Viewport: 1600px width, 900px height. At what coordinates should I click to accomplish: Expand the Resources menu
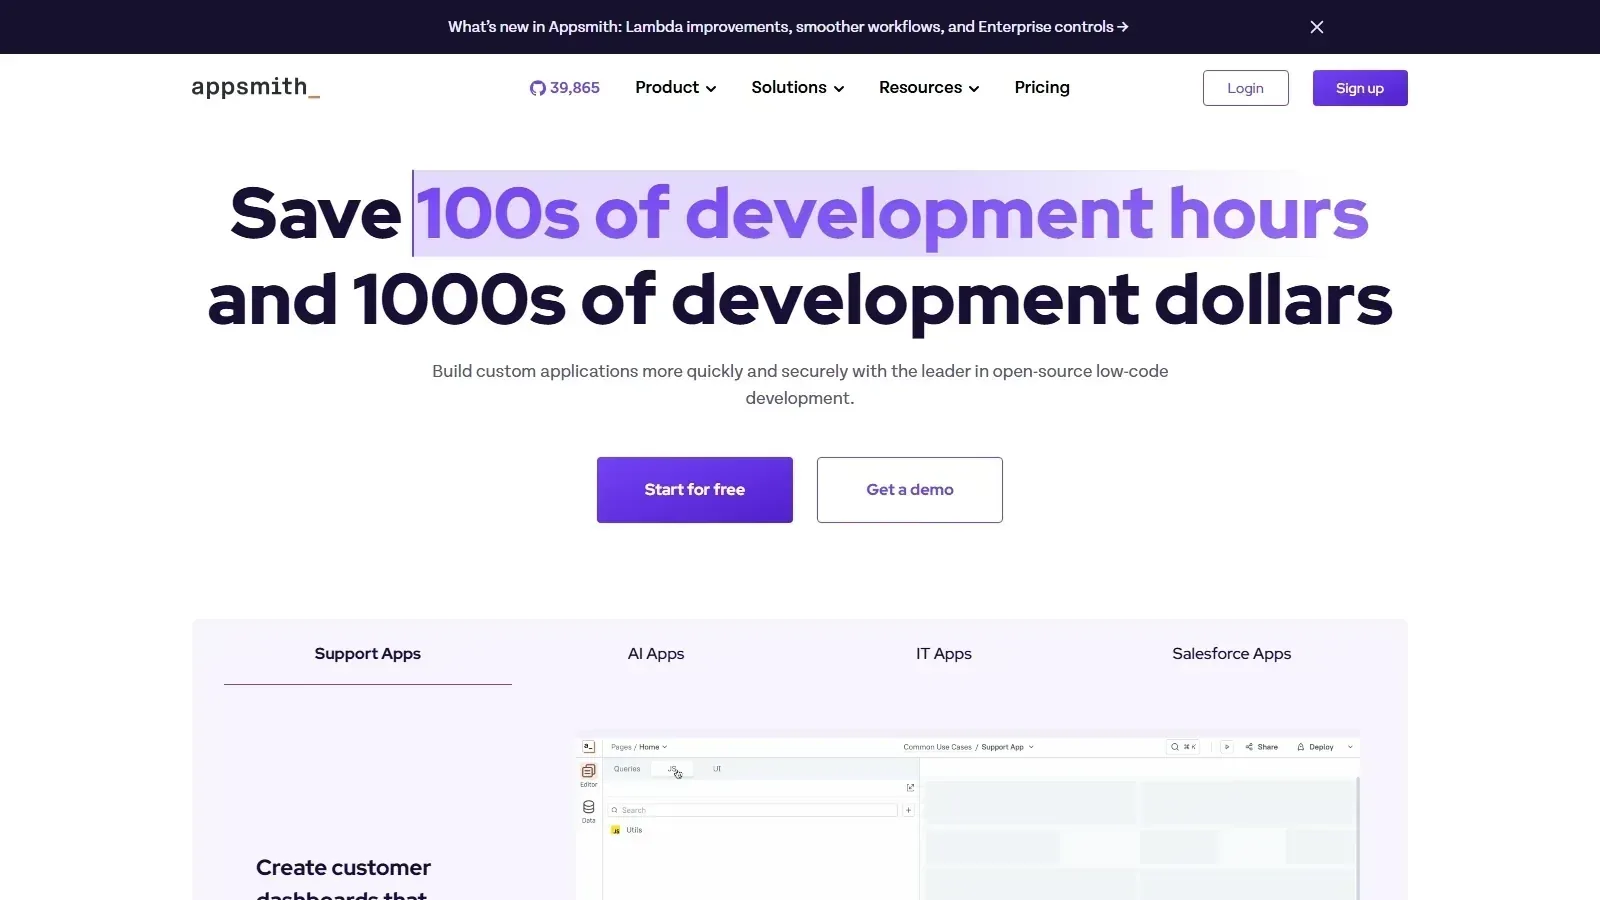[x=929, y=88]
